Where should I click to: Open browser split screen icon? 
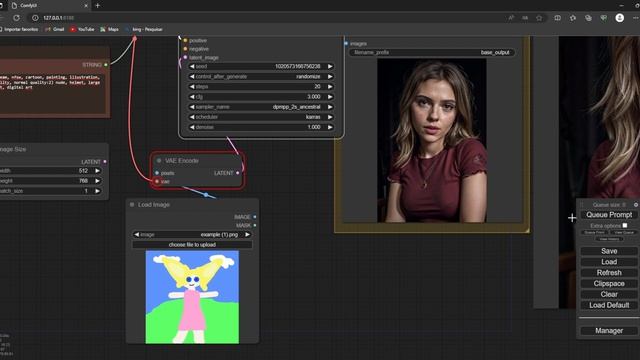pyautogui.click(x=558, y=18)
